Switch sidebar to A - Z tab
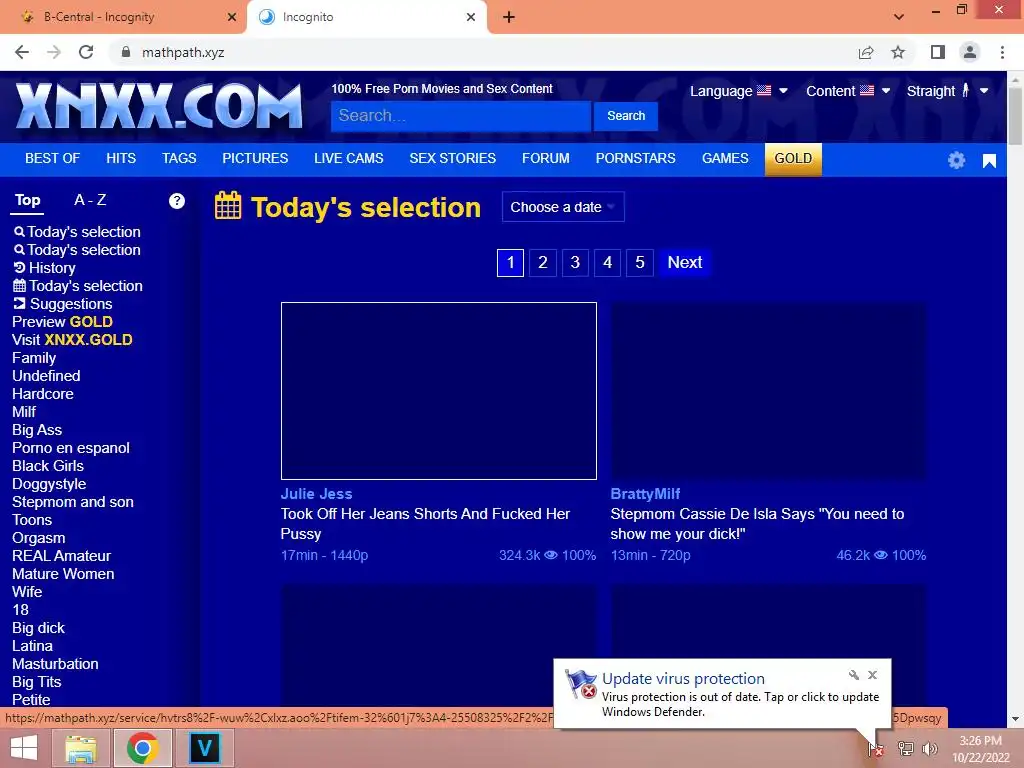The image size is (1024, 768). tap(90, 200)
